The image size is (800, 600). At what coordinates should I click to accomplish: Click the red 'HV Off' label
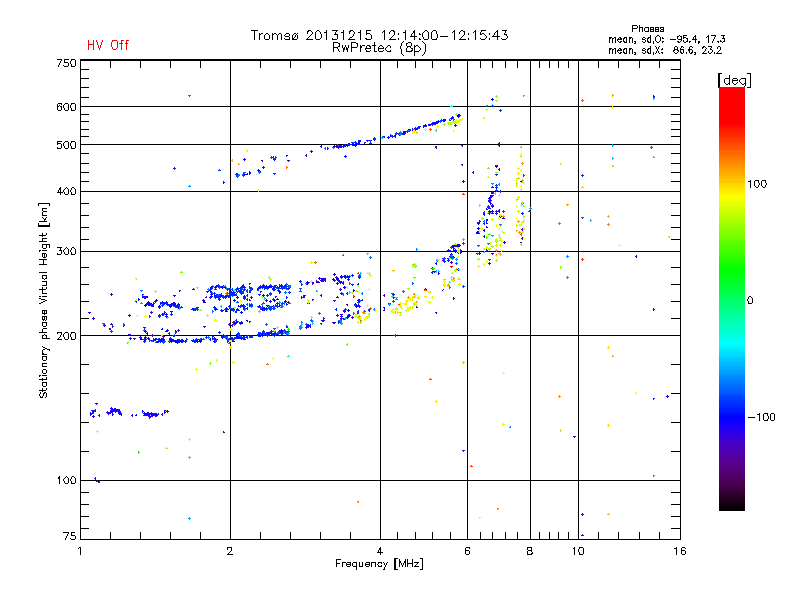(108, 45)
